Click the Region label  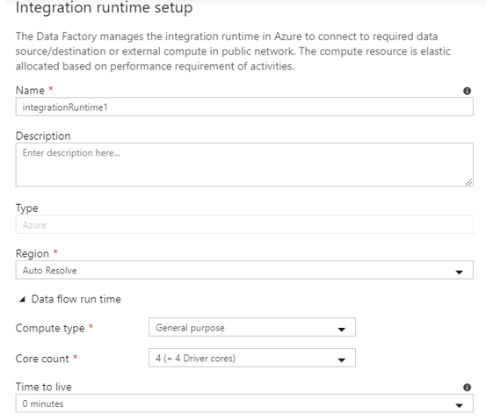32,254
